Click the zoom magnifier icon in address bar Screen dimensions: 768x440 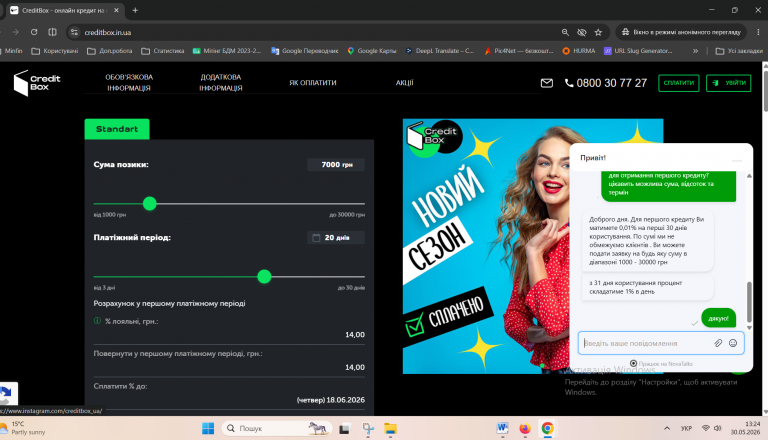[x=565, y=32]
